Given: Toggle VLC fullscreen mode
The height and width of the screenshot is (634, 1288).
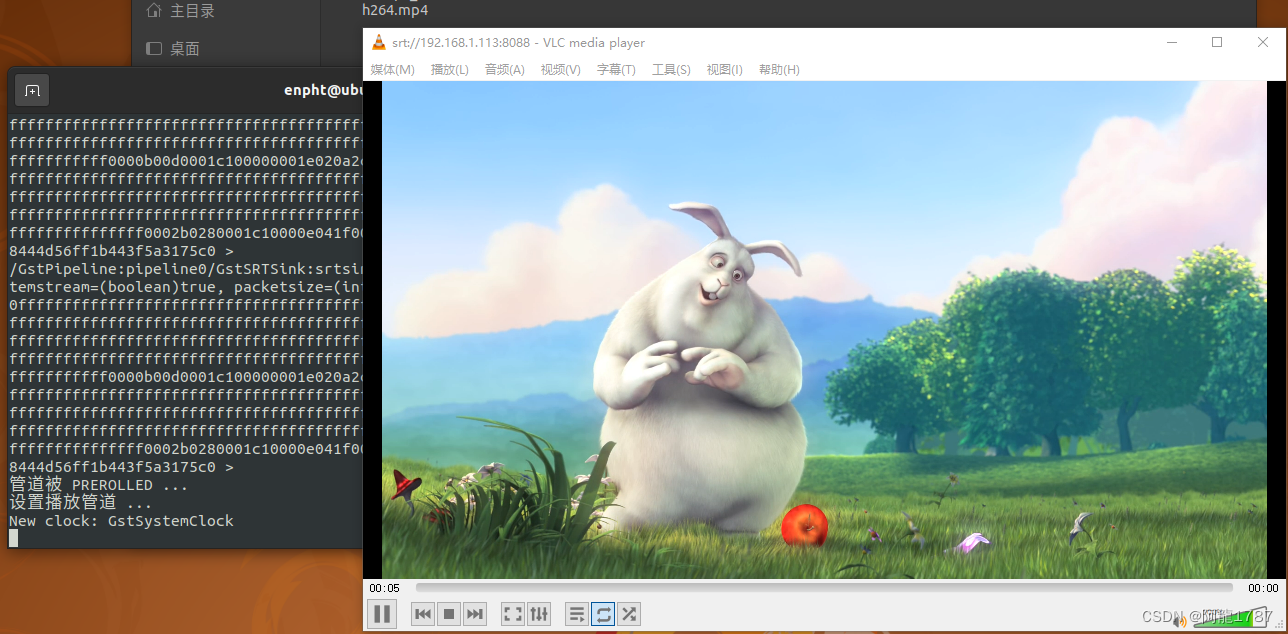Looking at the screenshot, I should tap(513, 614).
